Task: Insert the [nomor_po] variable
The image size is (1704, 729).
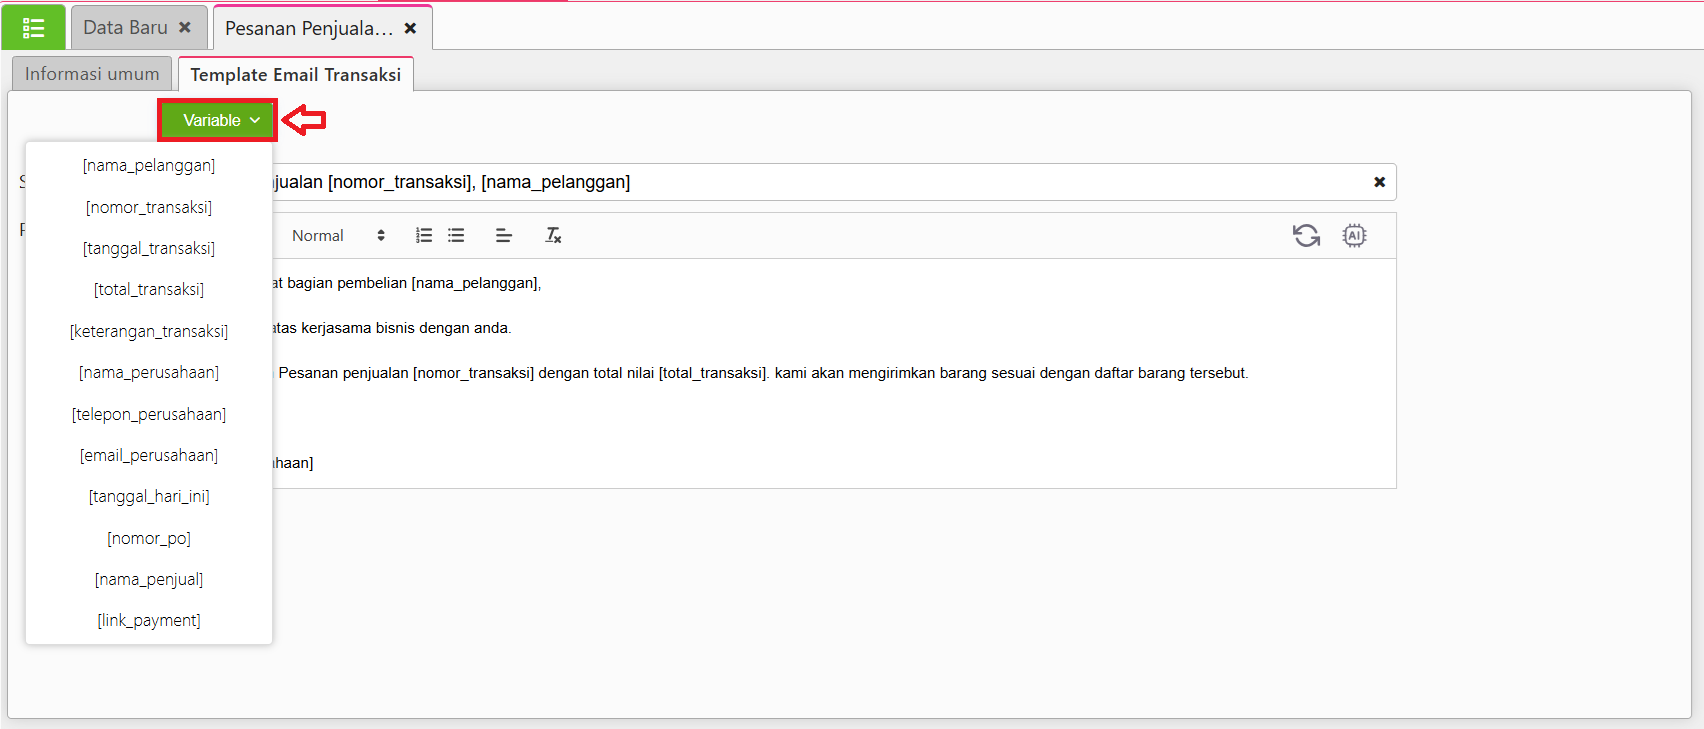Action: tap(149, 538)
